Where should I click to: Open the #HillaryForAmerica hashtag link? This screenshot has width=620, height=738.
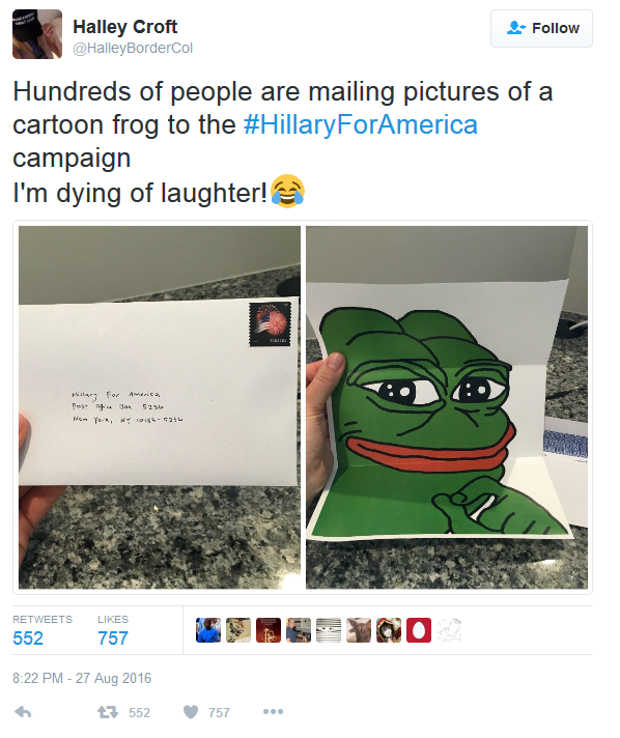pos(361,125)
